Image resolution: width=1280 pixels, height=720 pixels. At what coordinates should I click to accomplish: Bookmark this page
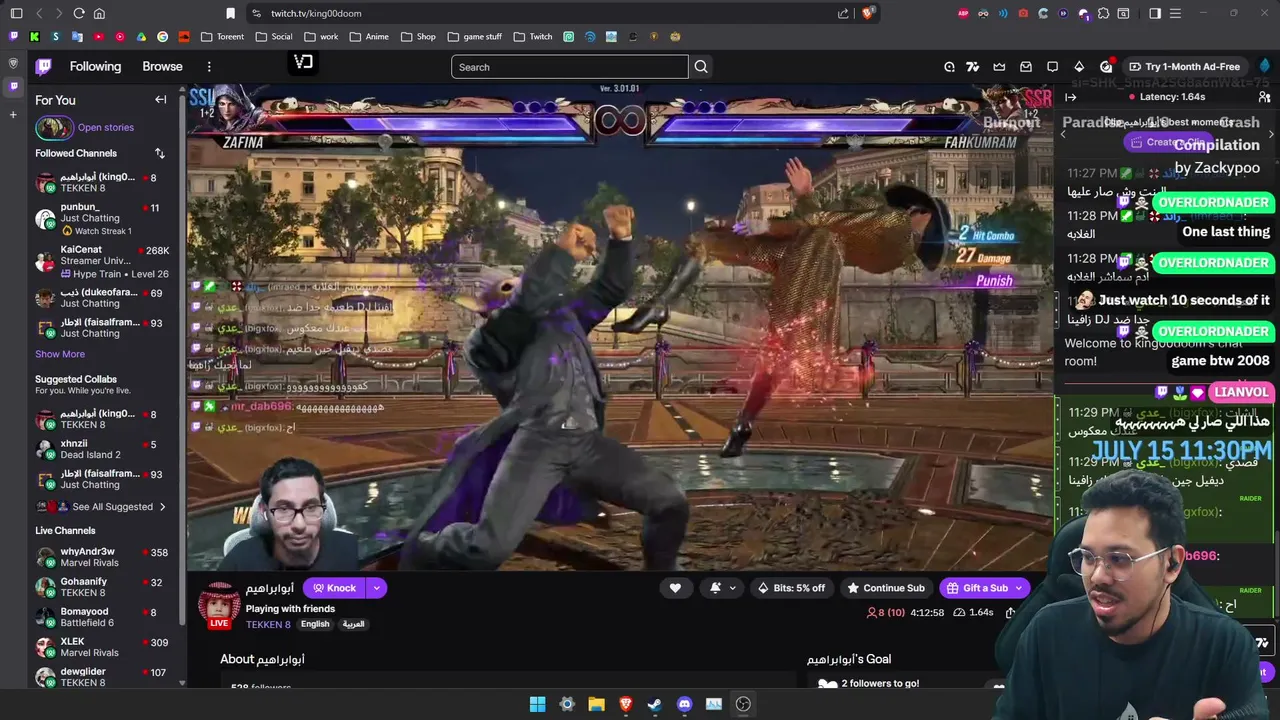coord(230,13)
